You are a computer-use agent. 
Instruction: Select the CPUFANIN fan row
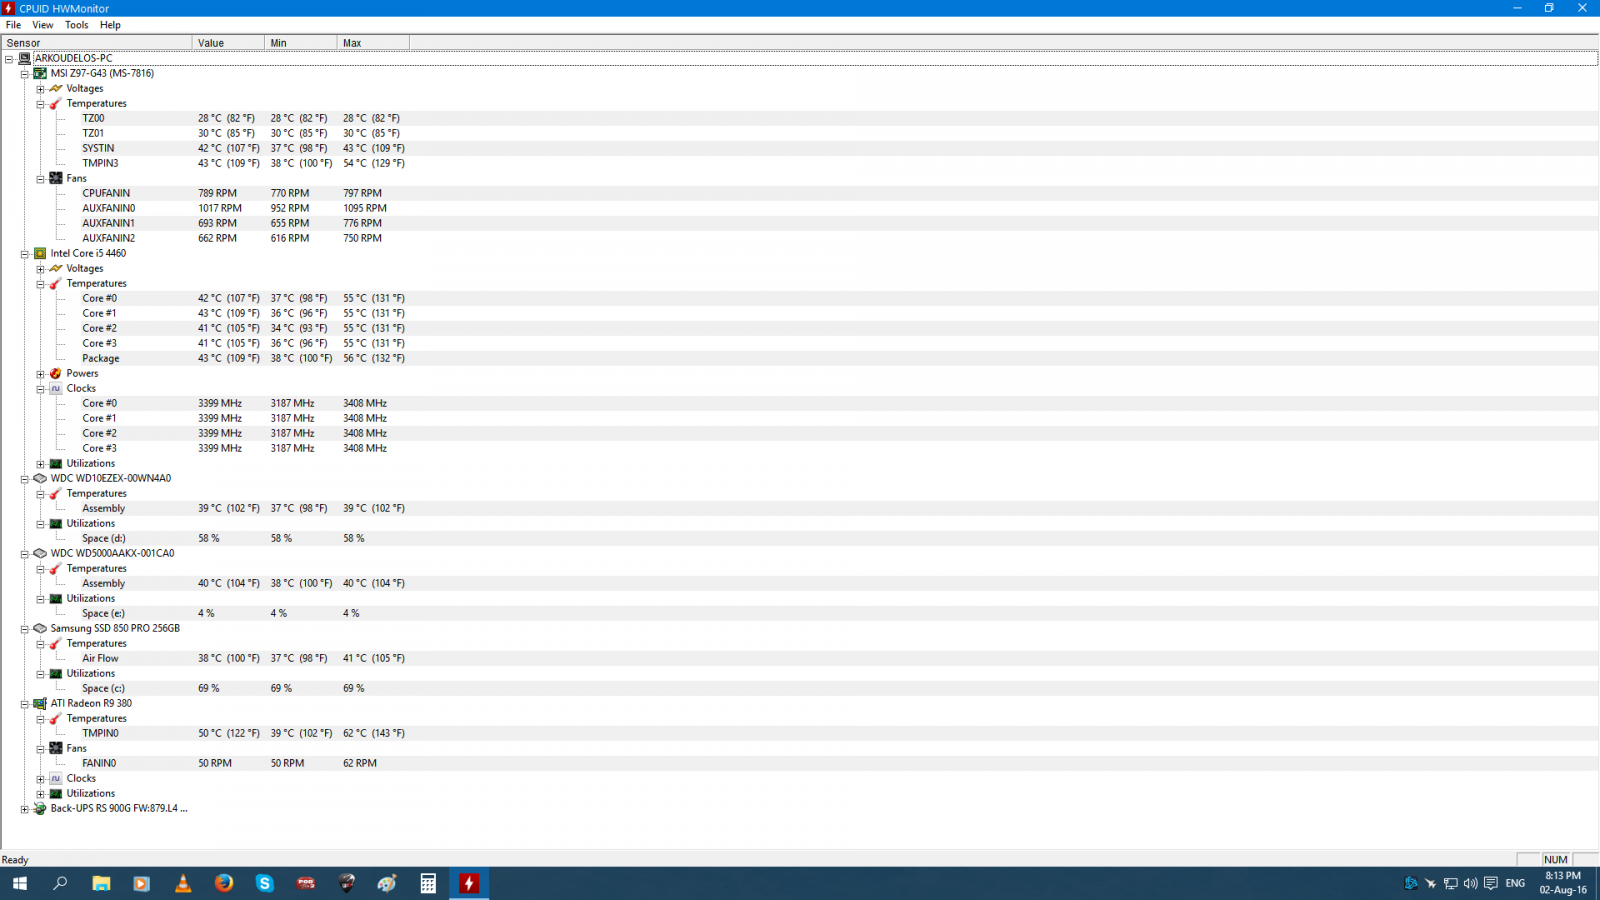pos(800,193)
